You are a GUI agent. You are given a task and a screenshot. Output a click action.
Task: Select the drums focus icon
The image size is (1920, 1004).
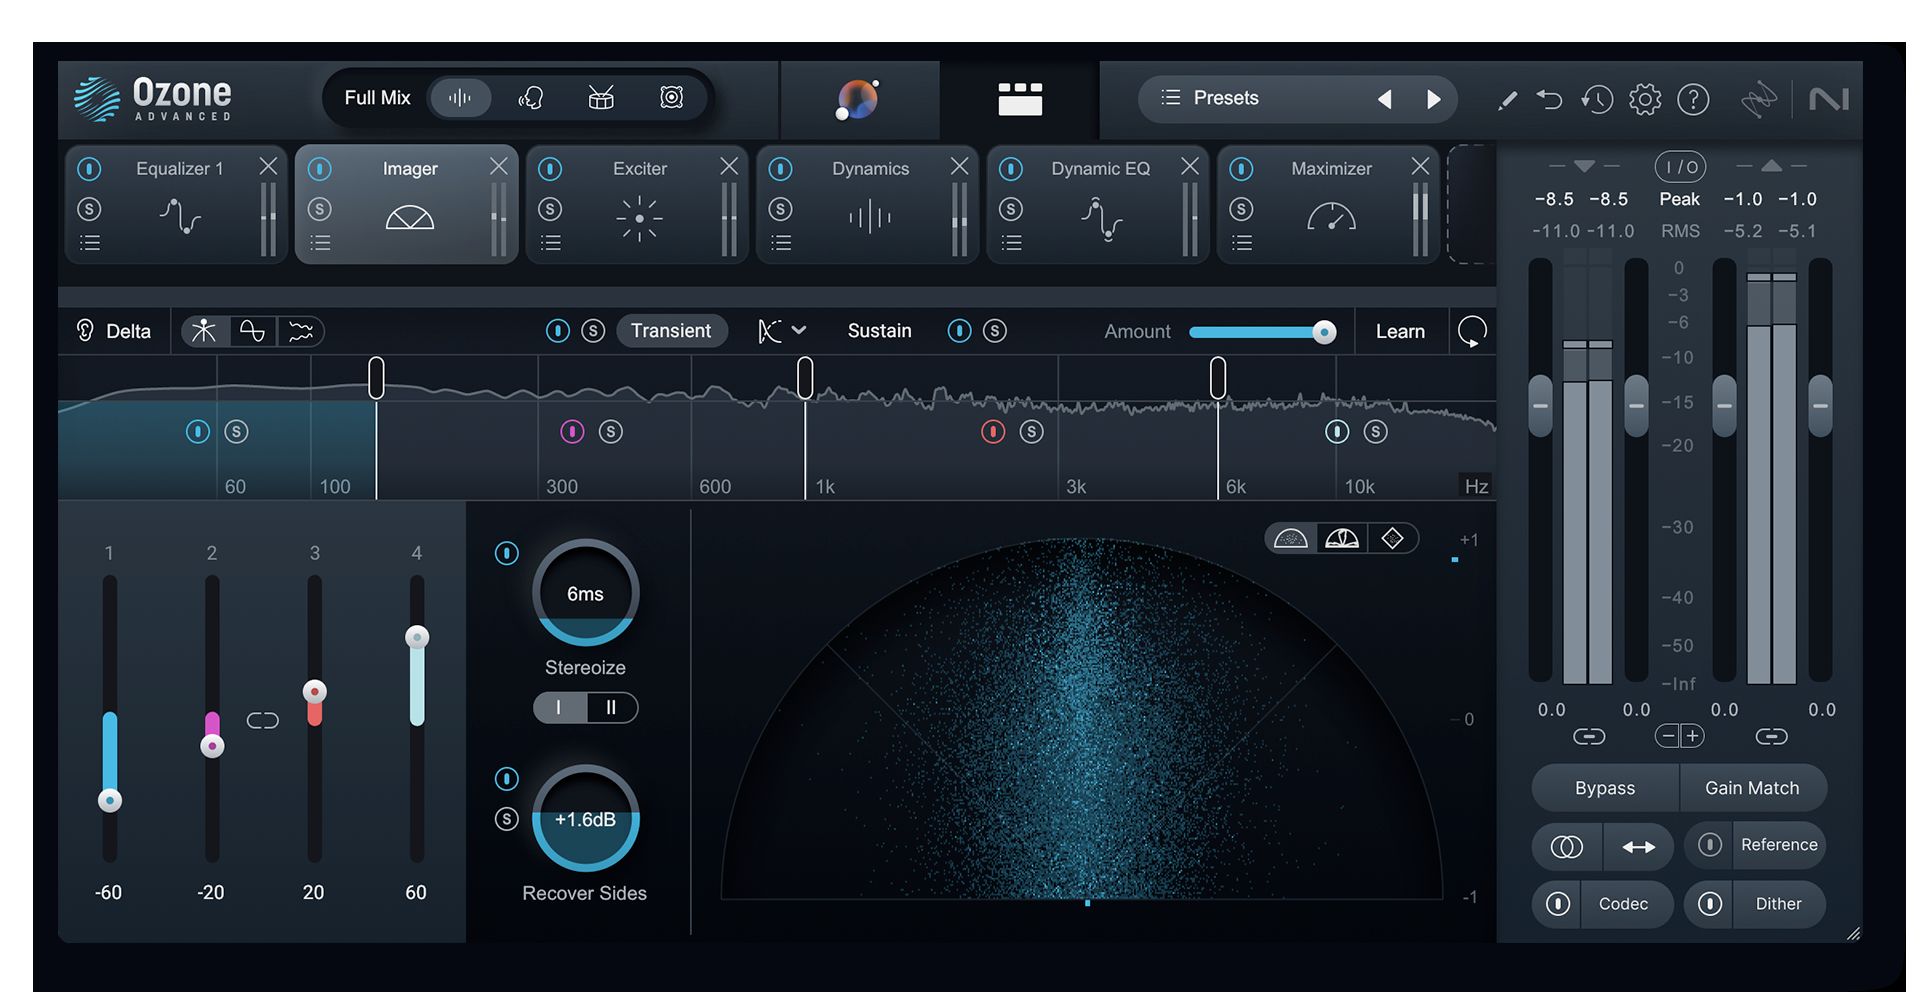point(601,98)
